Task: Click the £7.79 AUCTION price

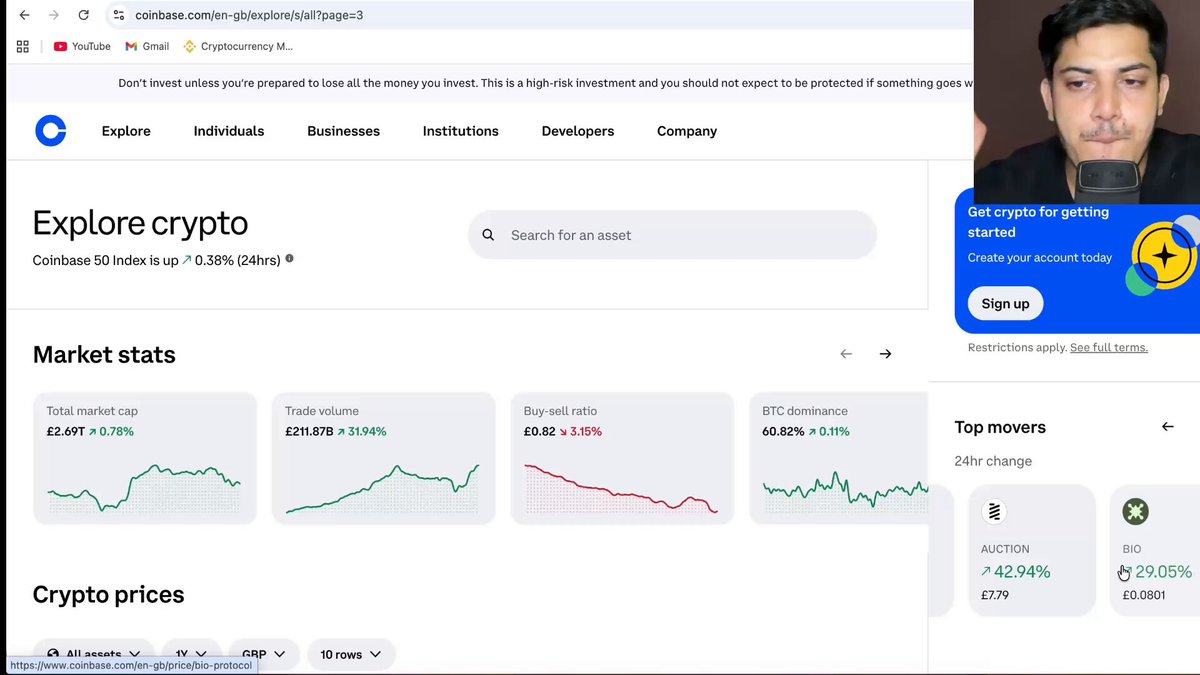Action: [x=995, y=595]
